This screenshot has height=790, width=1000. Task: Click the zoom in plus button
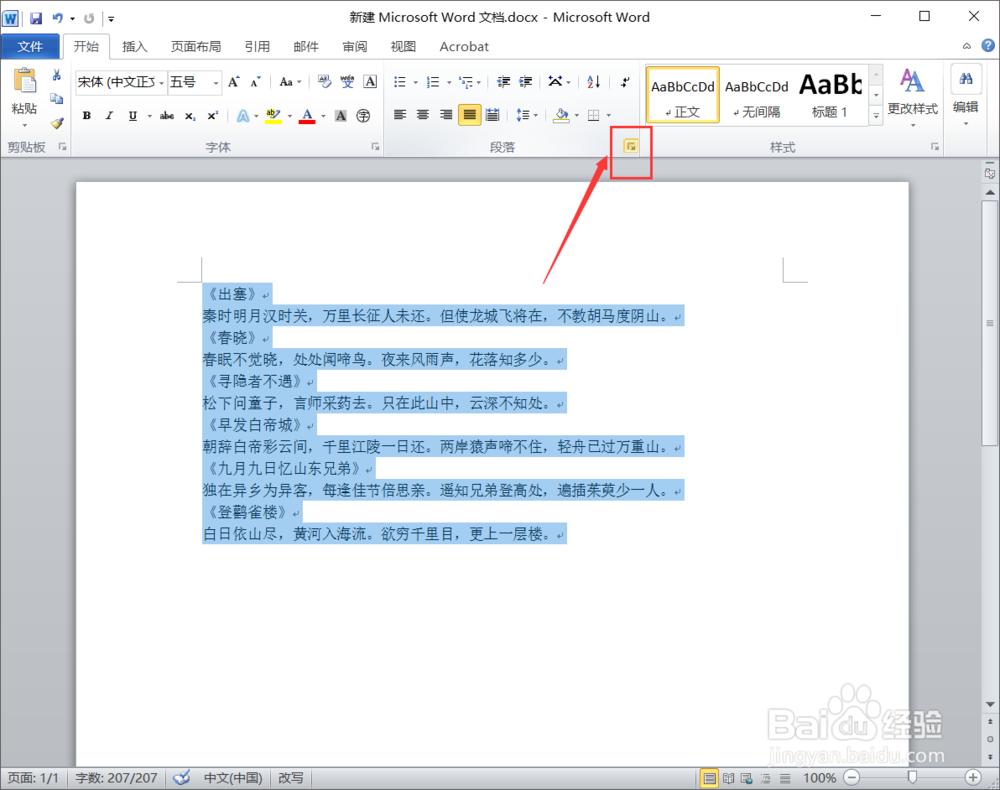(x=973, y=777)
